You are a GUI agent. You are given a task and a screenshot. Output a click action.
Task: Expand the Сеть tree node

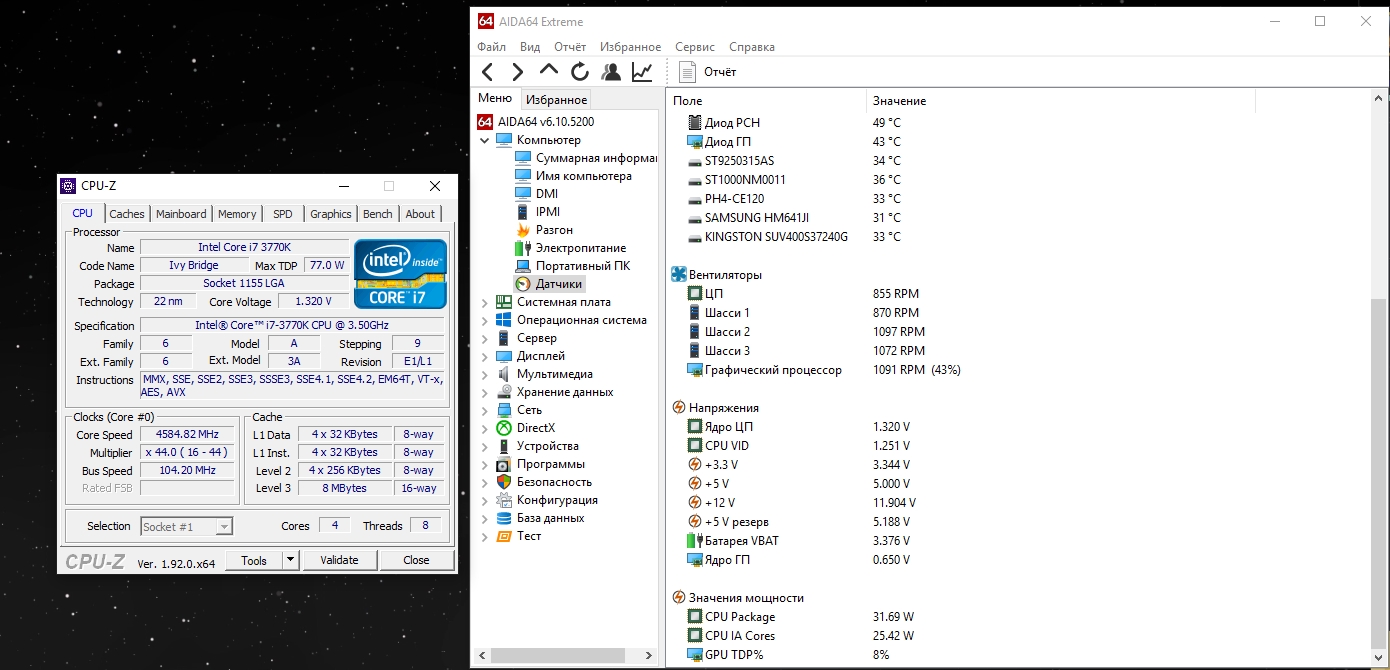point(485,410)
